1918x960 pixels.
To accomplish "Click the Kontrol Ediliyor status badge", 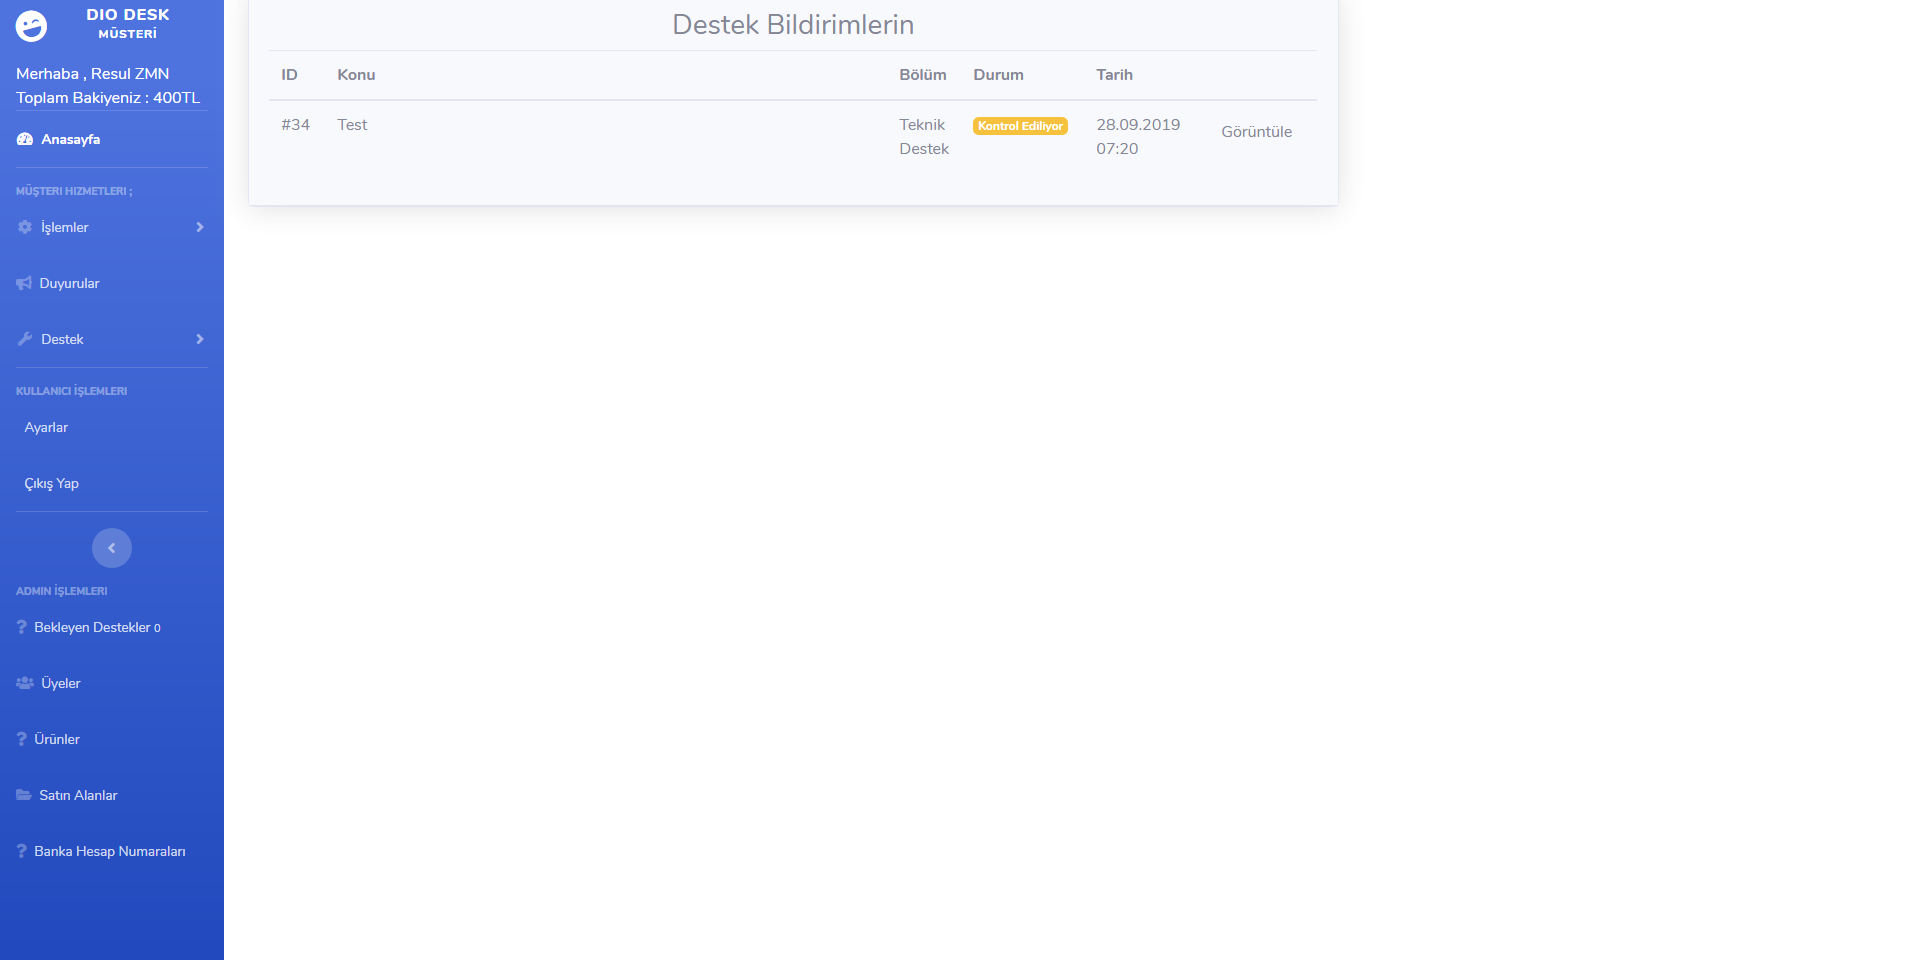I will (1020, 126).
